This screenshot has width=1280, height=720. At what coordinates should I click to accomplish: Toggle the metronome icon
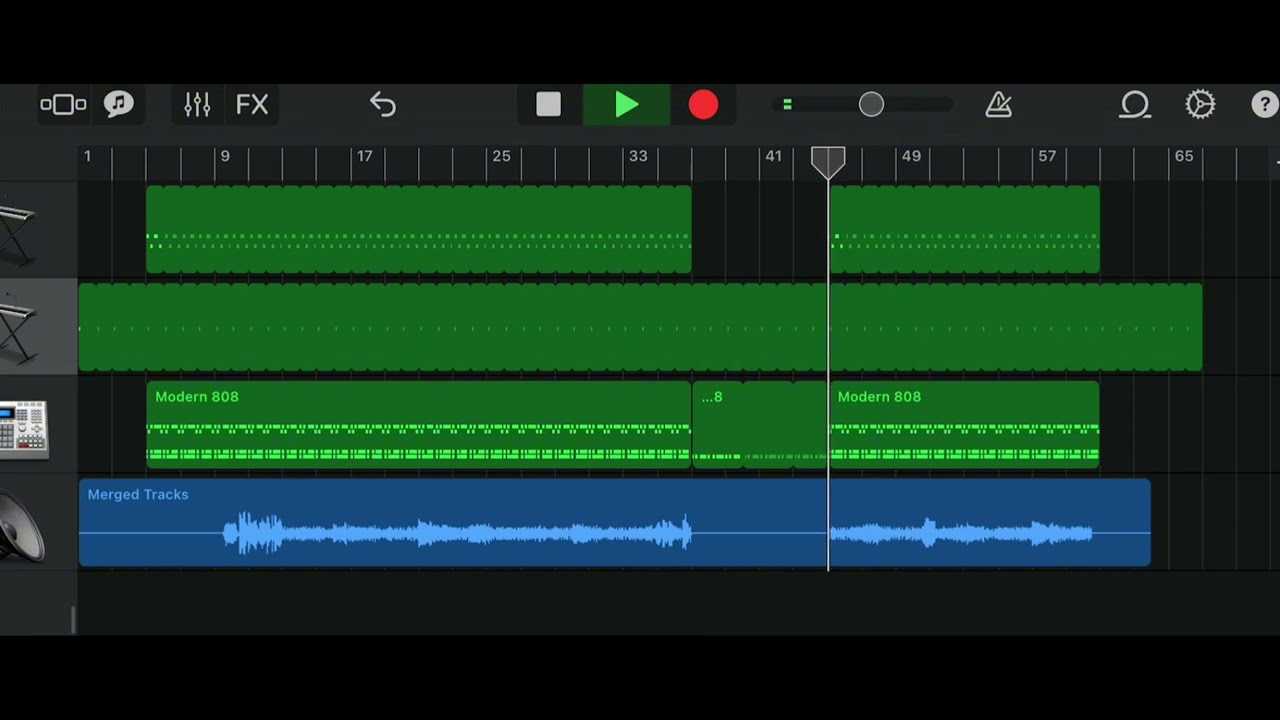click(999, 105)
